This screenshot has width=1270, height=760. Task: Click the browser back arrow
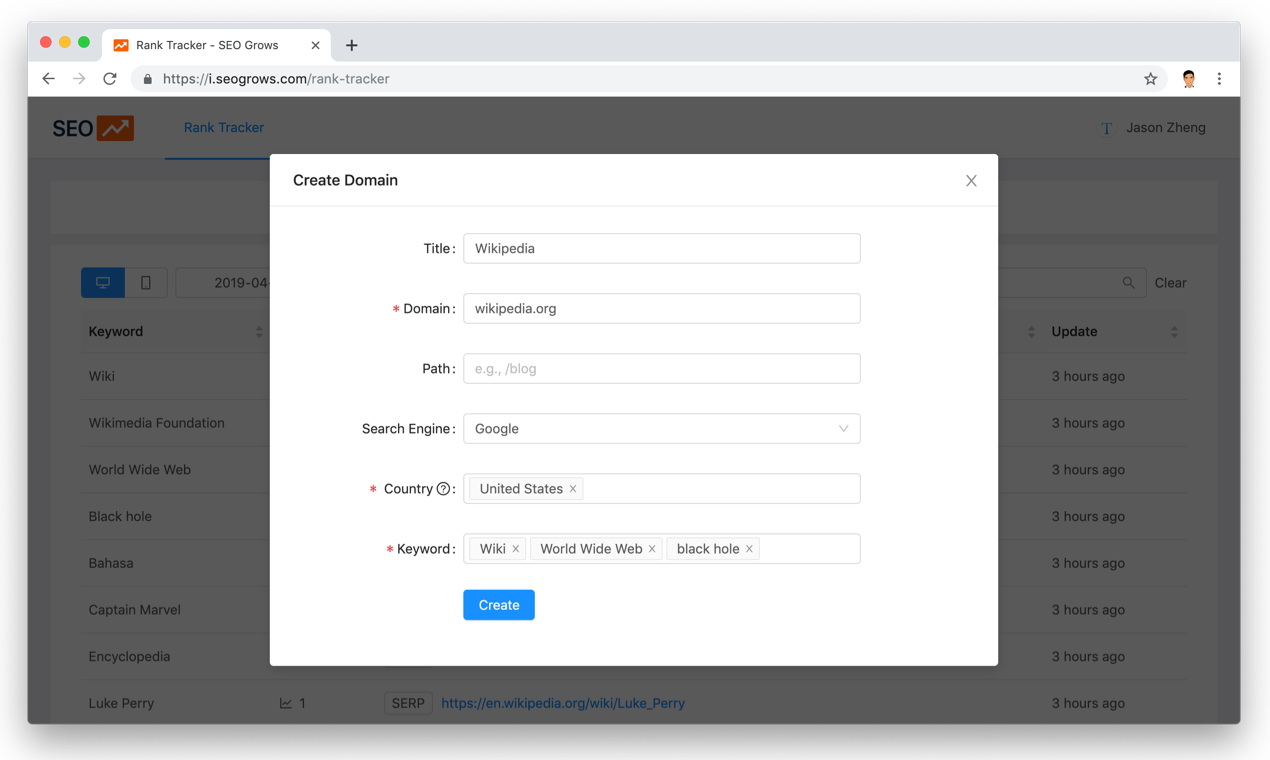coord(48,79)
